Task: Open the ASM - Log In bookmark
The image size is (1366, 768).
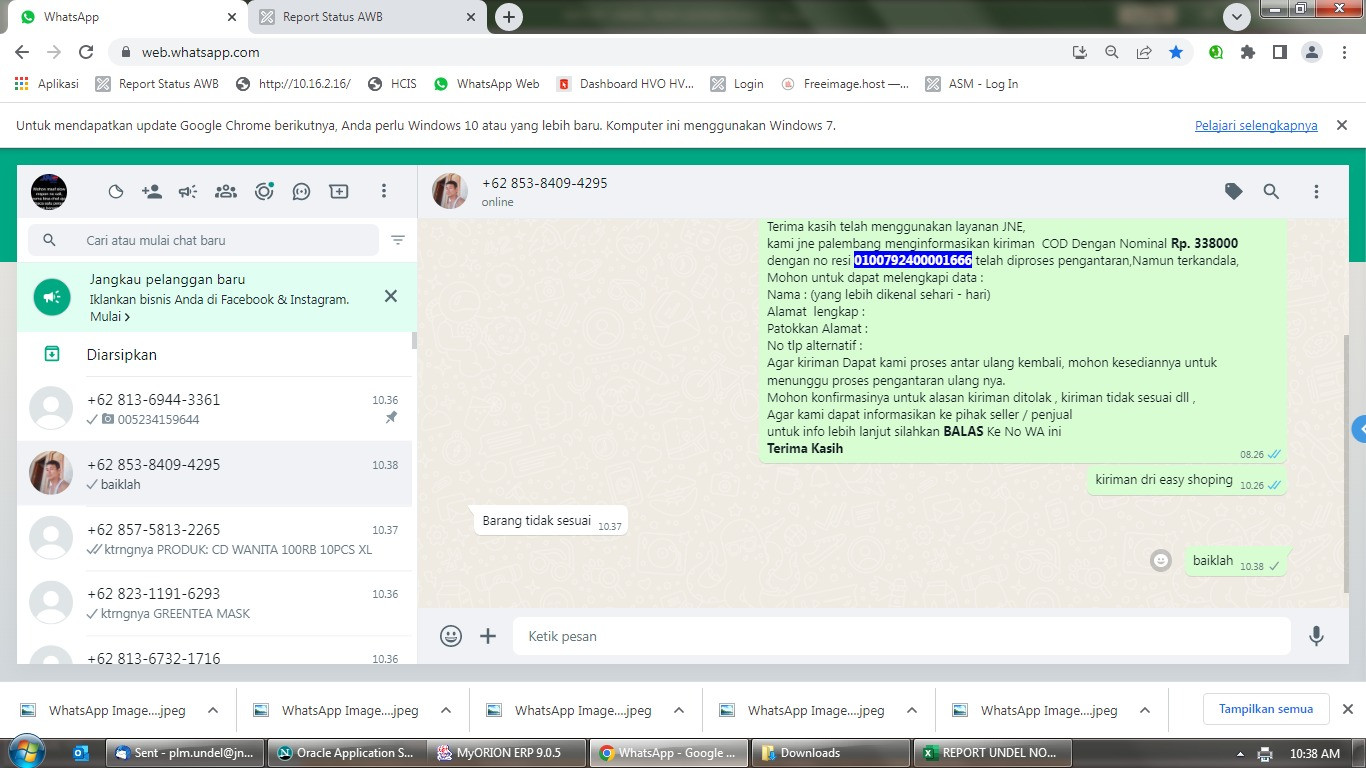Action: tap(972, 84)
